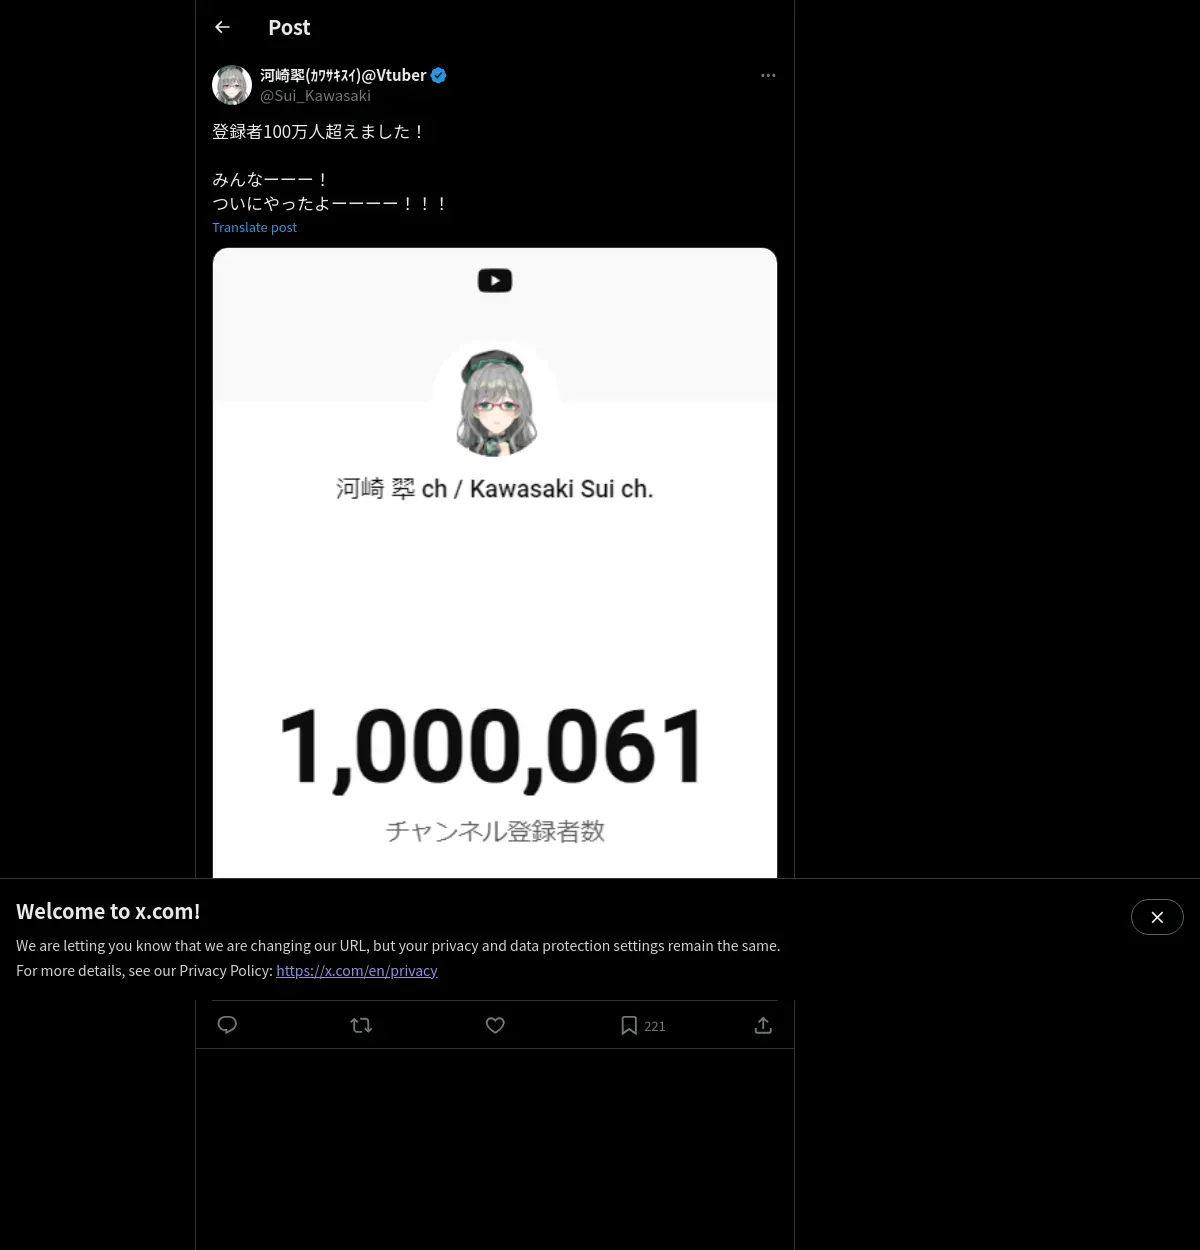Click the verified blue checkmark badge

438,75
